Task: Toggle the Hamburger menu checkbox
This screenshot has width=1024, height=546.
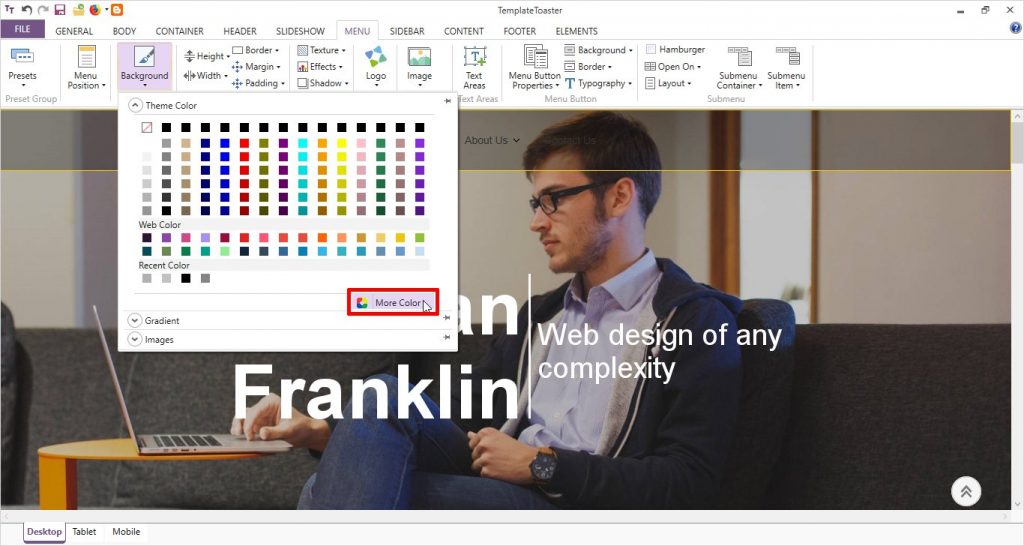Action: [x=651, y=49]
